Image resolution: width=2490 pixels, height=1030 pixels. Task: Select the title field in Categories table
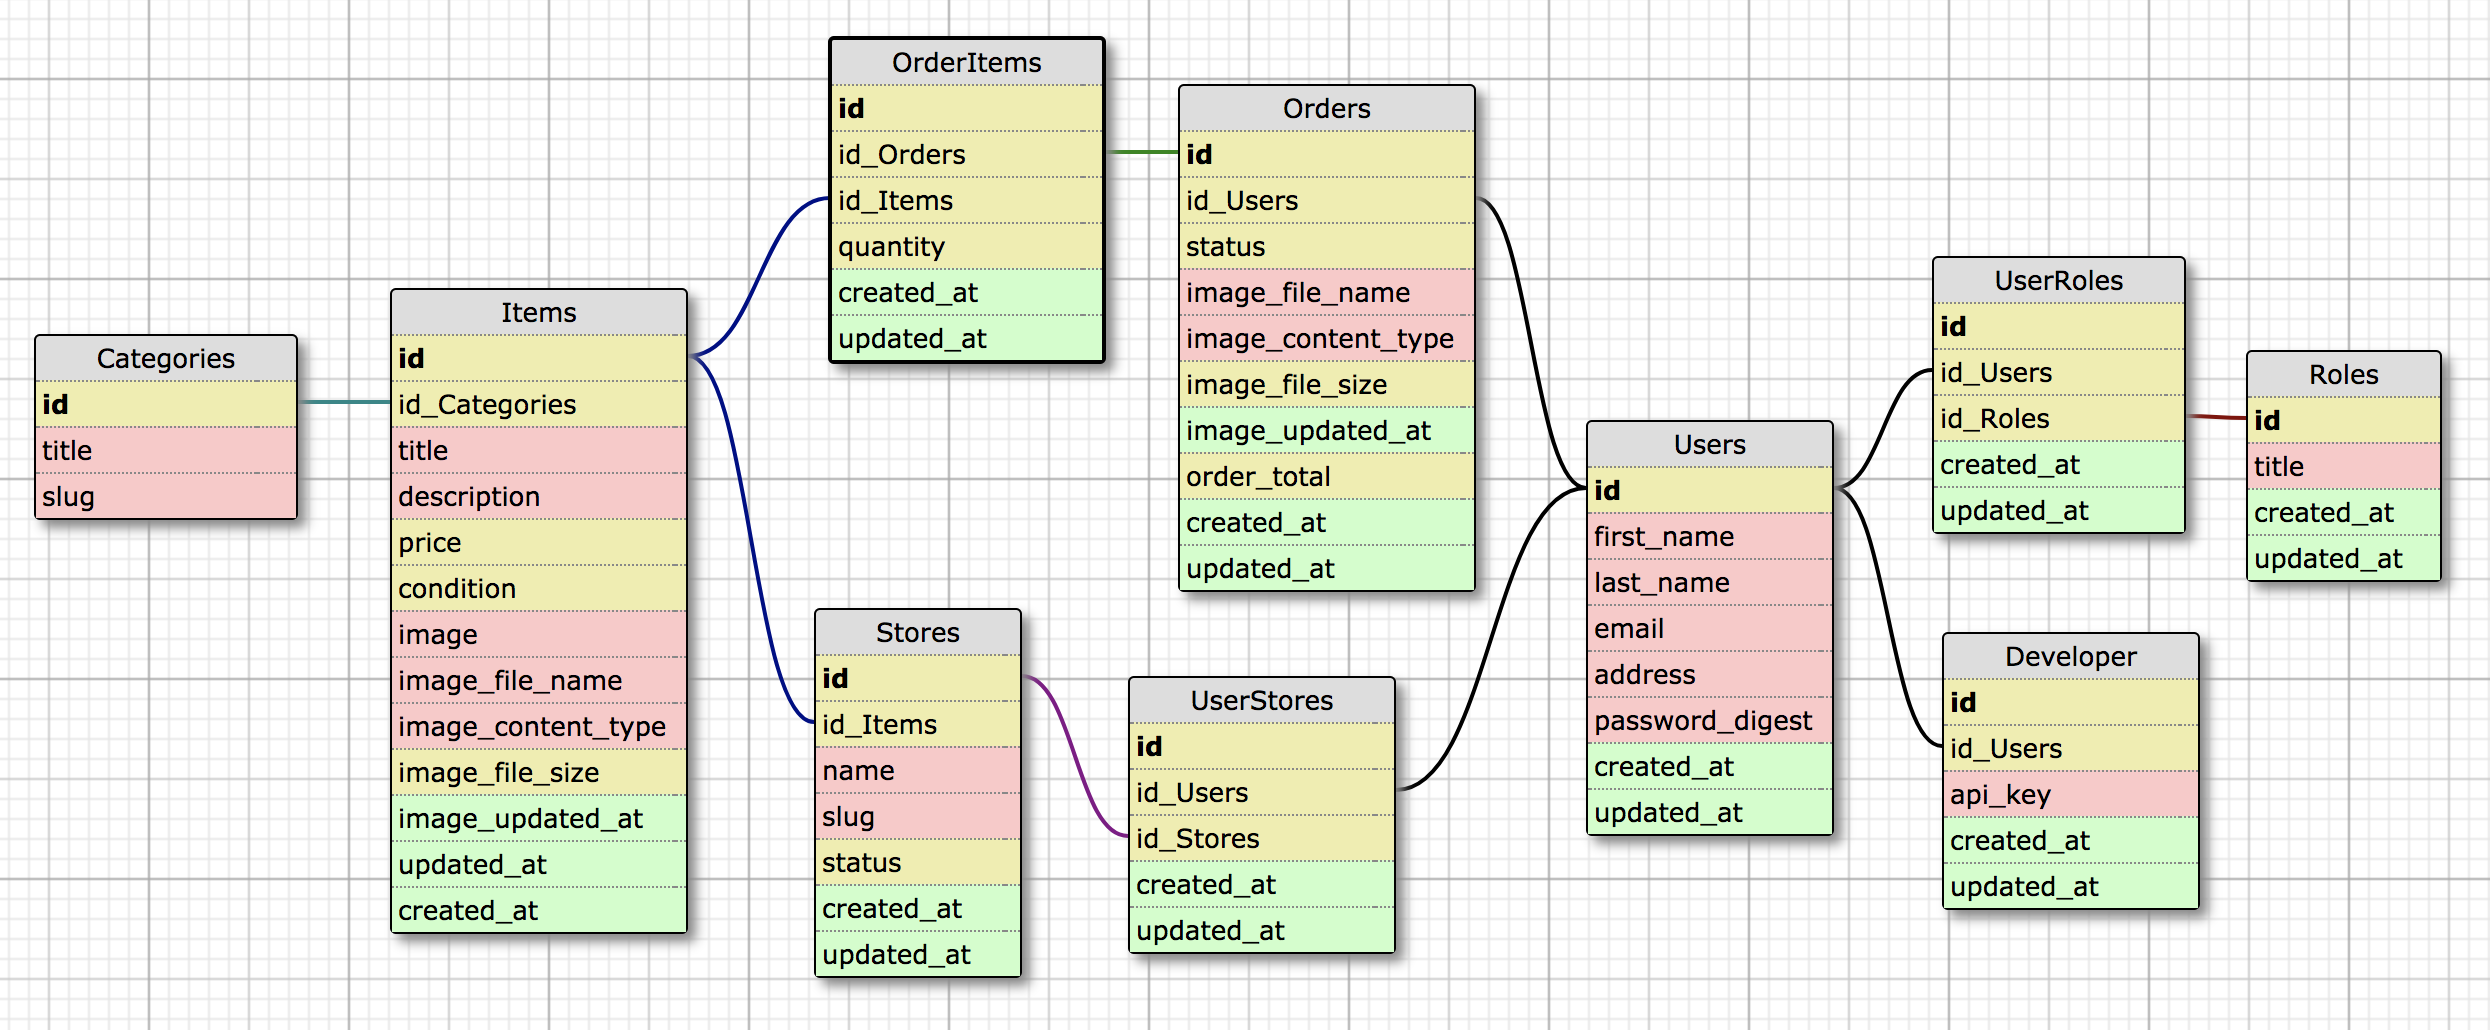(x=166, y=450)
